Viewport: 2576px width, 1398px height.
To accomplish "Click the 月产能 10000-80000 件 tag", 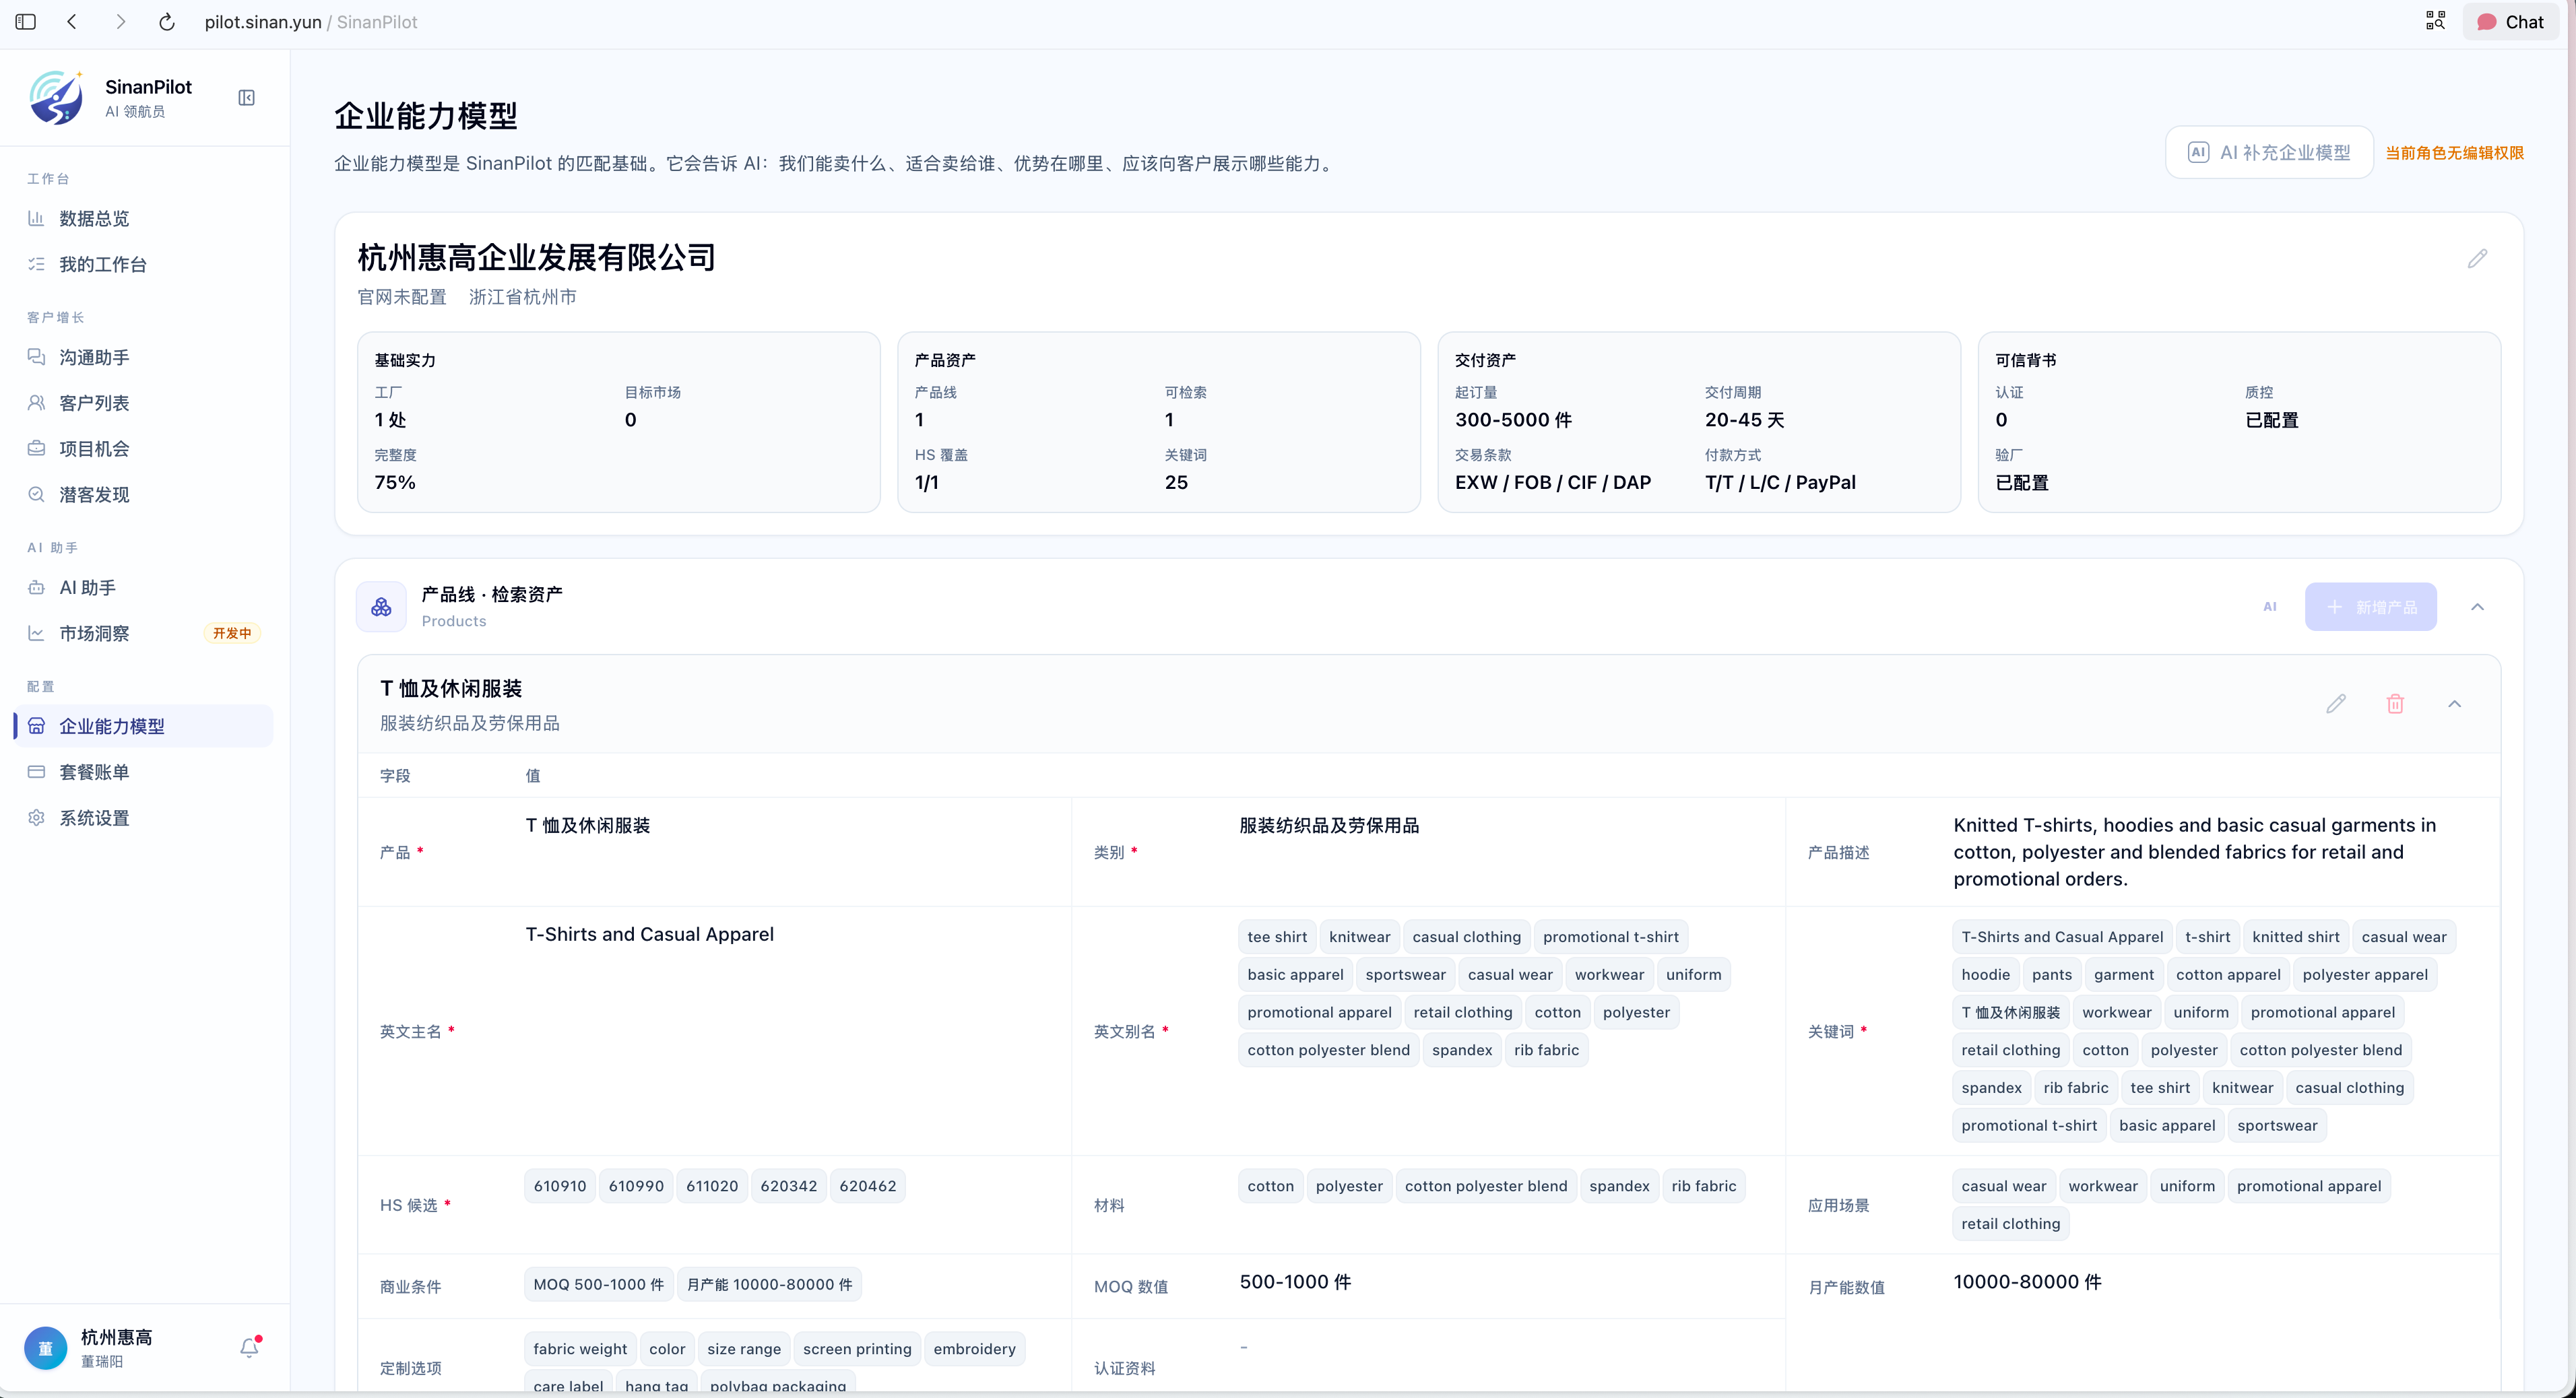I will (769, 1284).
